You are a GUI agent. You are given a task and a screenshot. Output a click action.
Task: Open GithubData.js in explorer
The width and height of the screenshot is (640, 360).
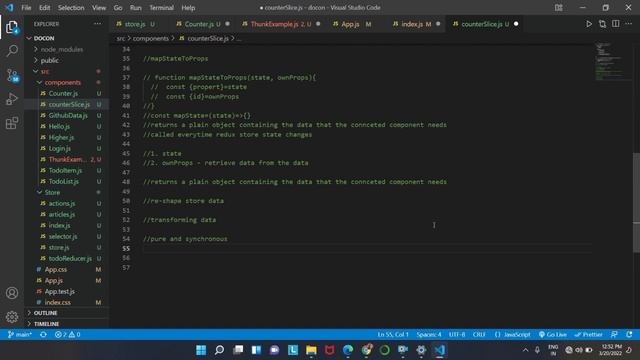coord(67,115)
